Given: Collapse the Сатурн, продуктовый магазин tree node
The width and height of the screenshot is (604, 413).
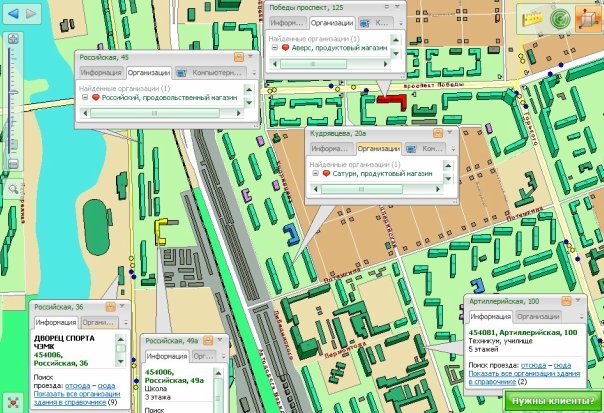Looking at the screenshot, I should [313, 172].
